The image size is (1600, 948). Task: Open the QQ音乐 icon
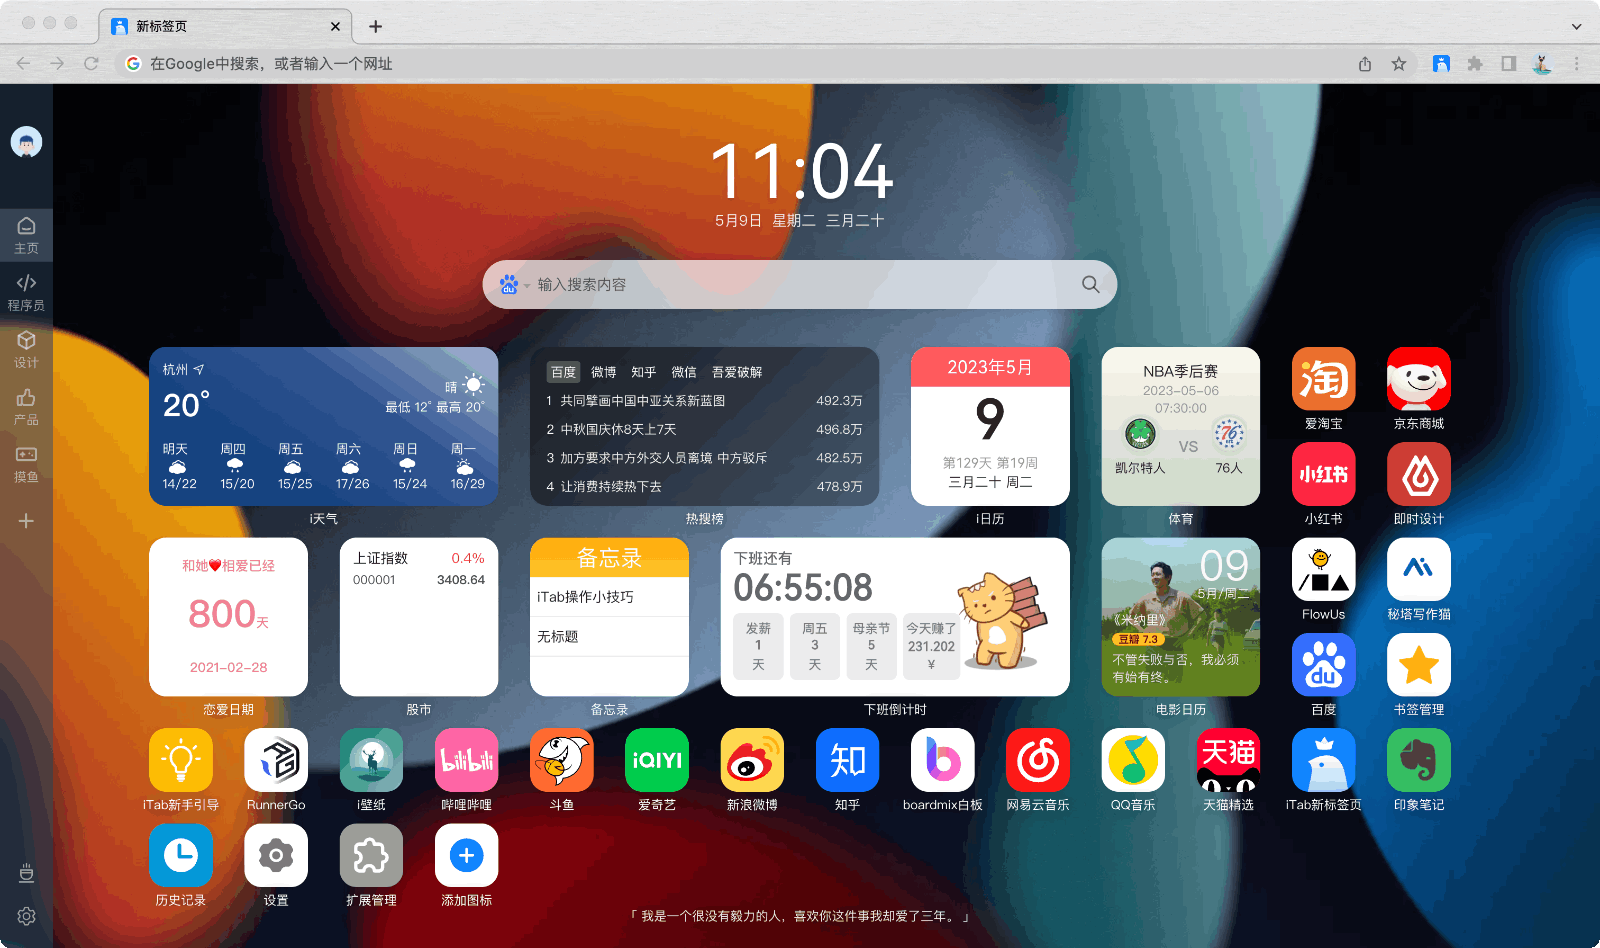[1133, 760]
